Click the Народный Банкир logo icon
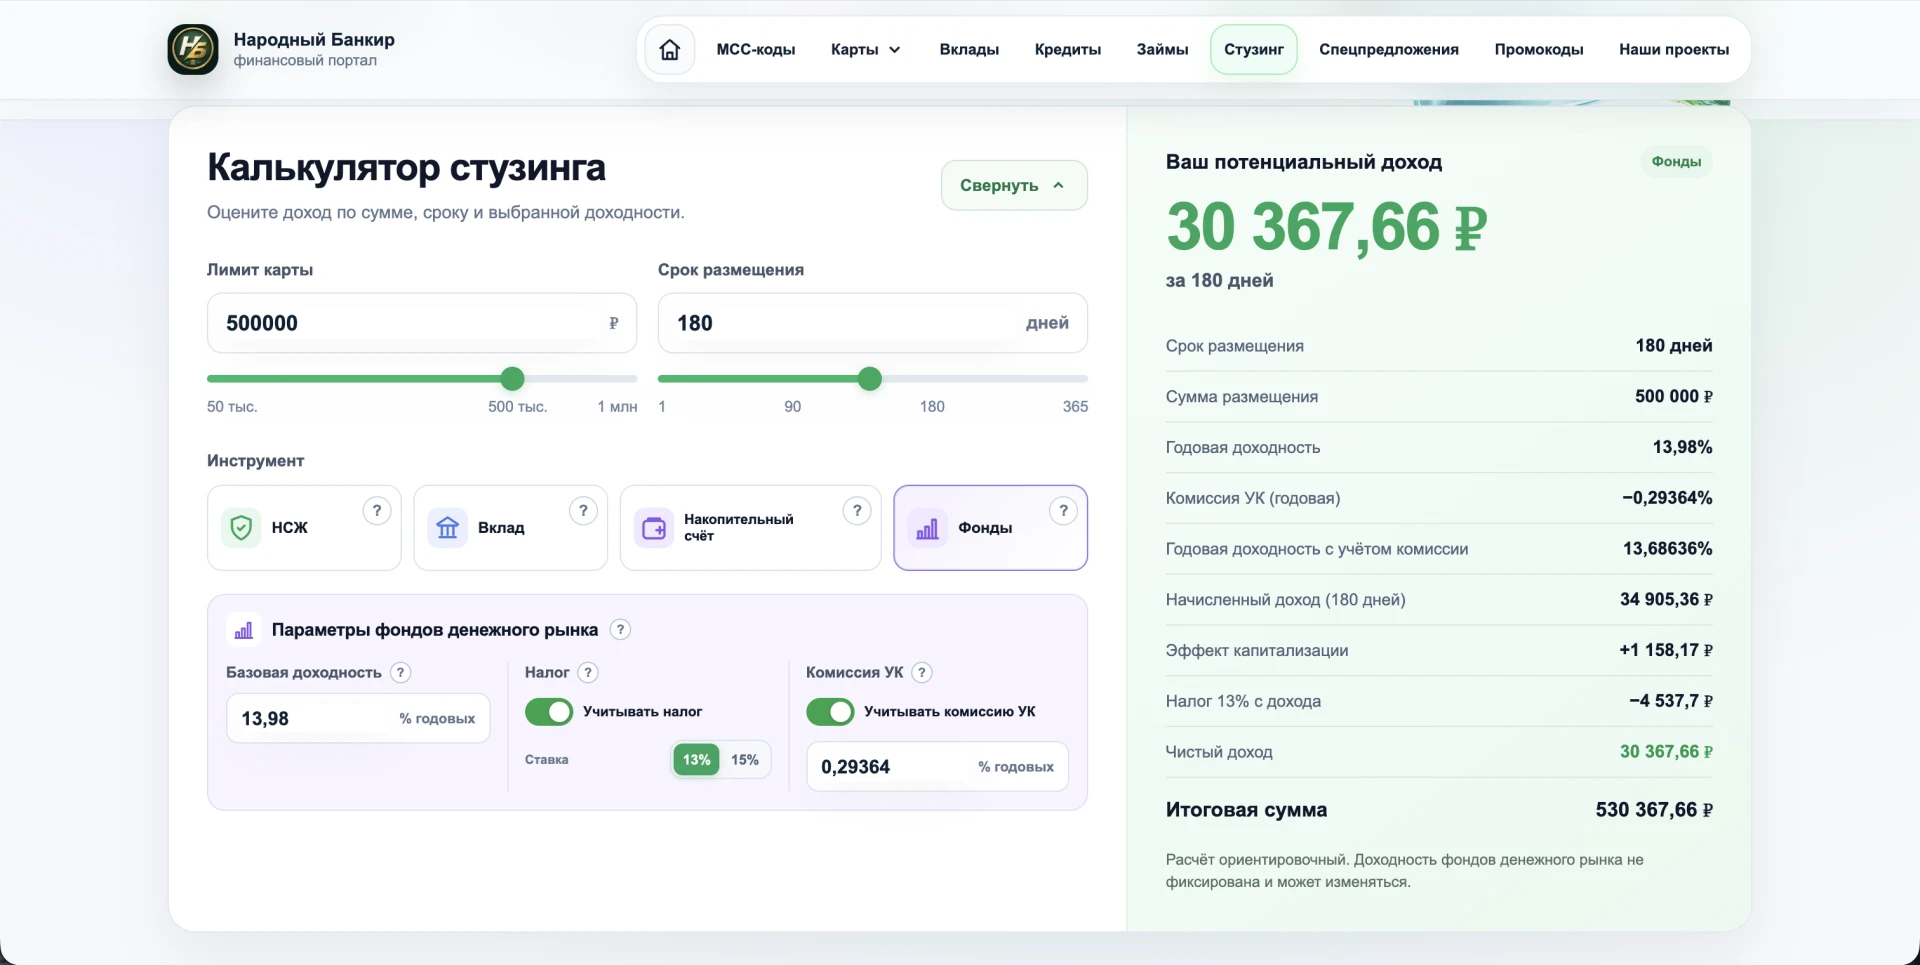This screenshot has width=1920, height=965. pyautogui.click(x=193, y=49)
